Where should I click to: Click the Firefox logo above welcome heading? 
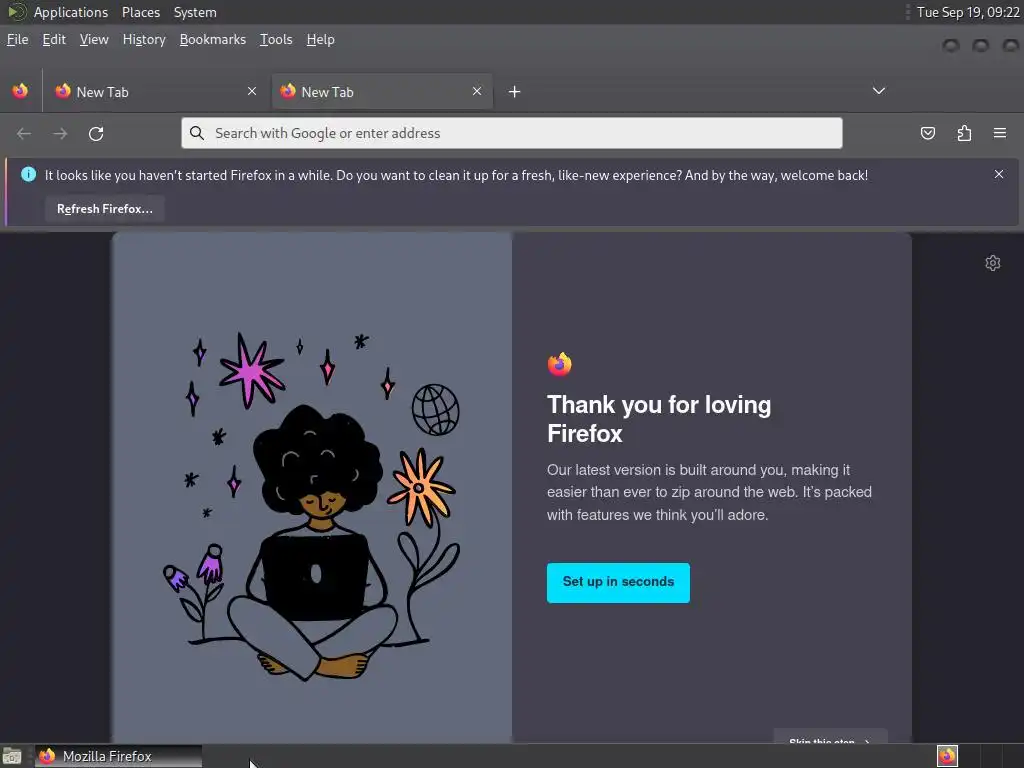pos(560,364)
